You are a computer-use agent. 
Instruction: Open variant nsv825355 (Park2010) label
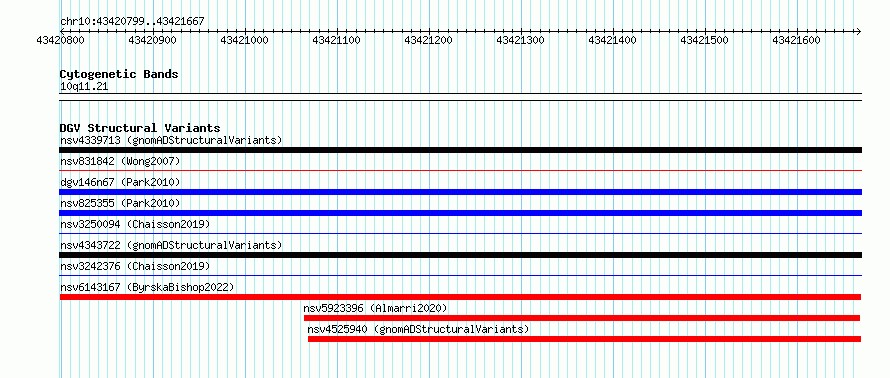pos(120,203)
